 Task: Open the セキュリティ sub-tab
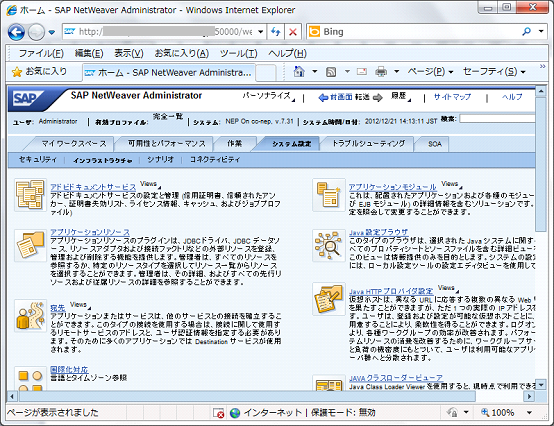(x=38, y=160)
